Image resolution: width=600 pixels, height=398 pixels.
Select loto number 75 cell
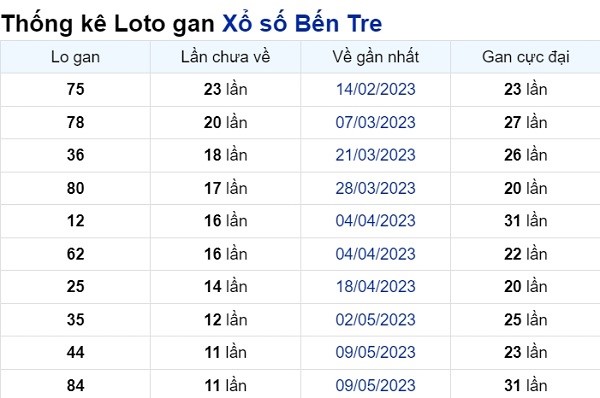tap(75, 89)
